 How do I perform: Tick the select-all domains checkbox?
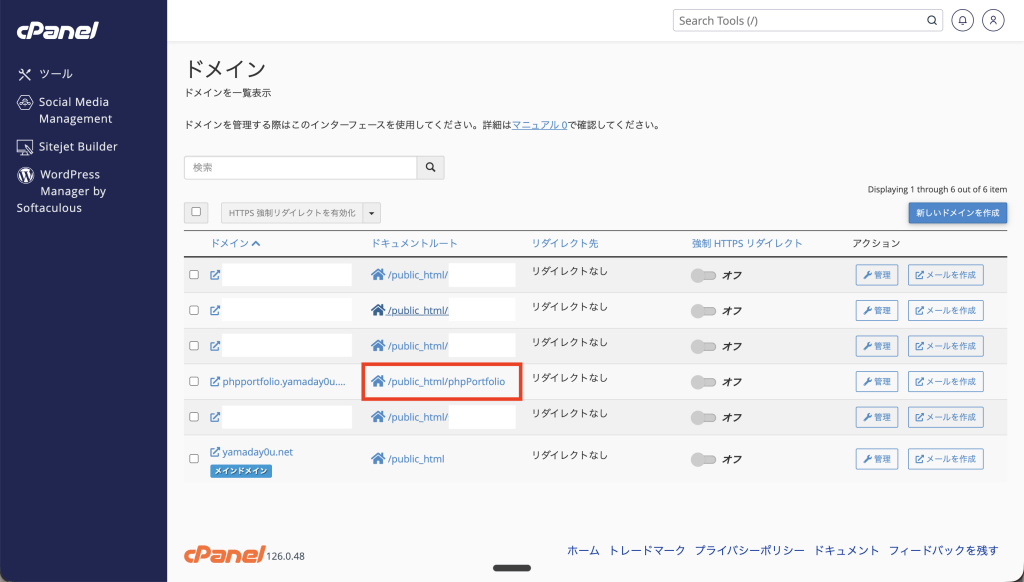pyautogui.click(x=196, y=212)
